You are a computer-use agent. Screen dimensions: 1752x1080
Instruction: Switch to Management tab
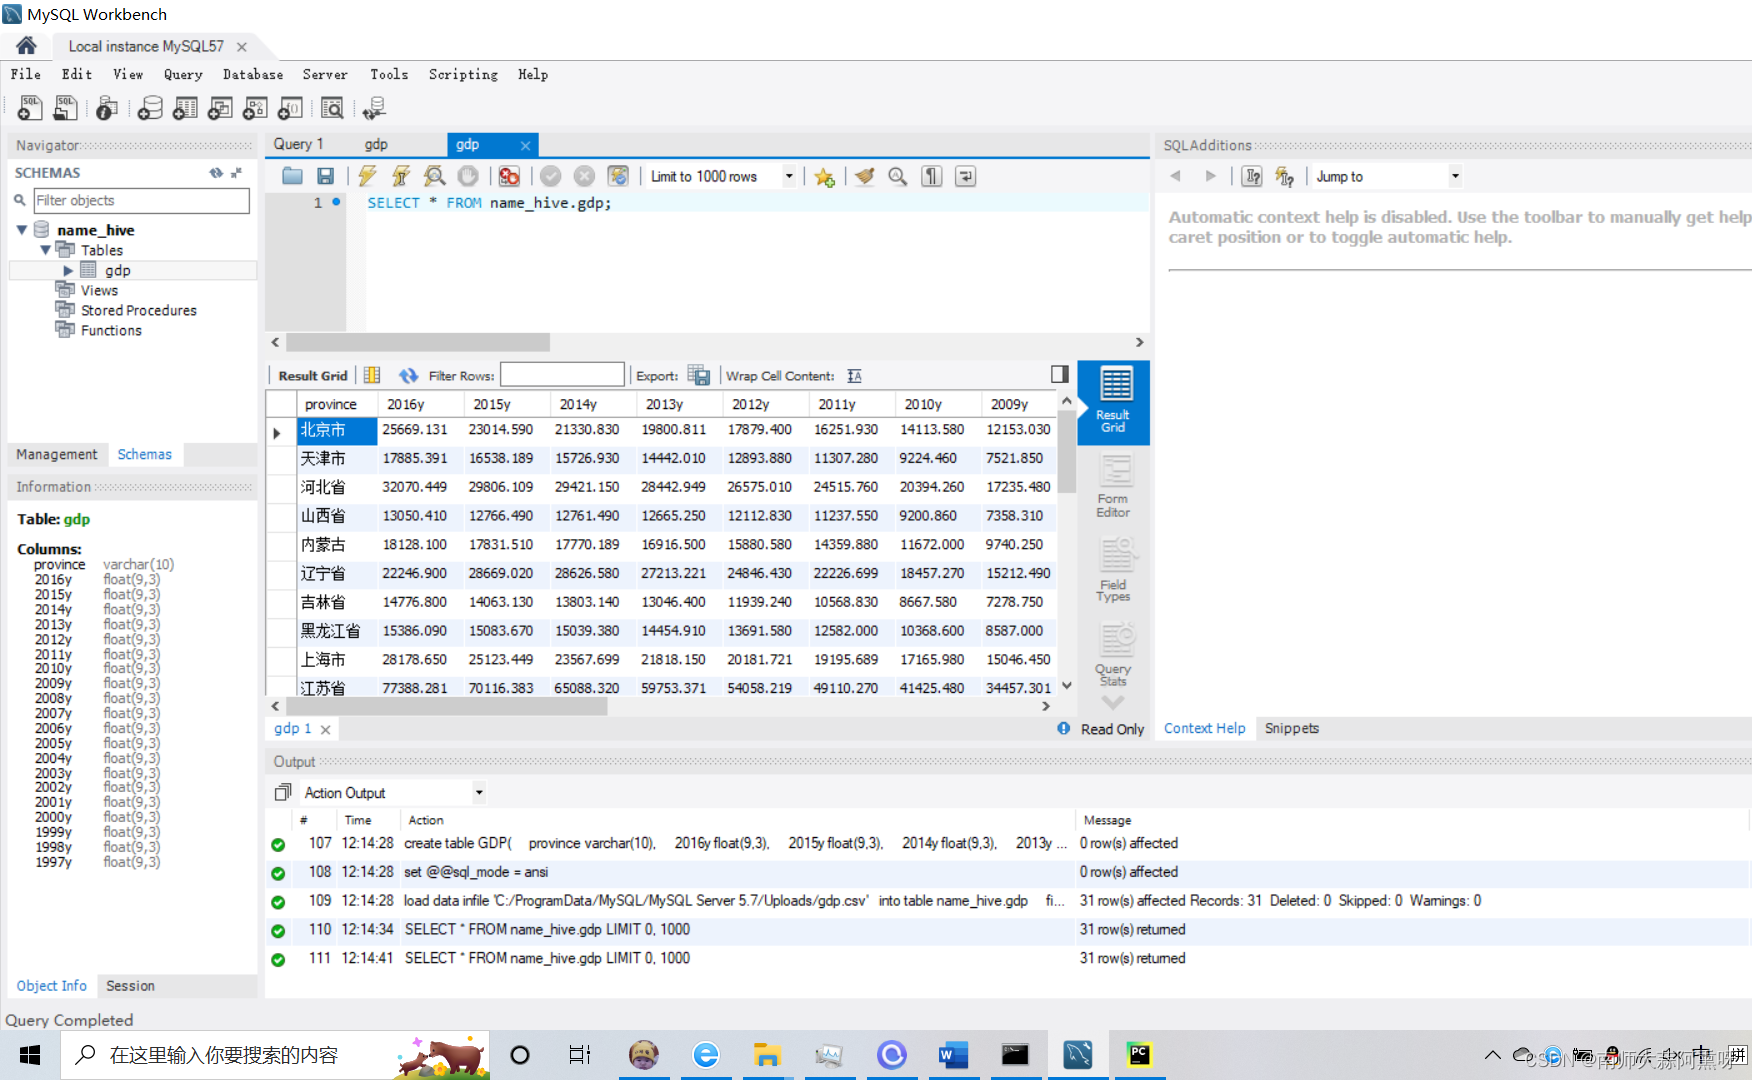point(57,454)
